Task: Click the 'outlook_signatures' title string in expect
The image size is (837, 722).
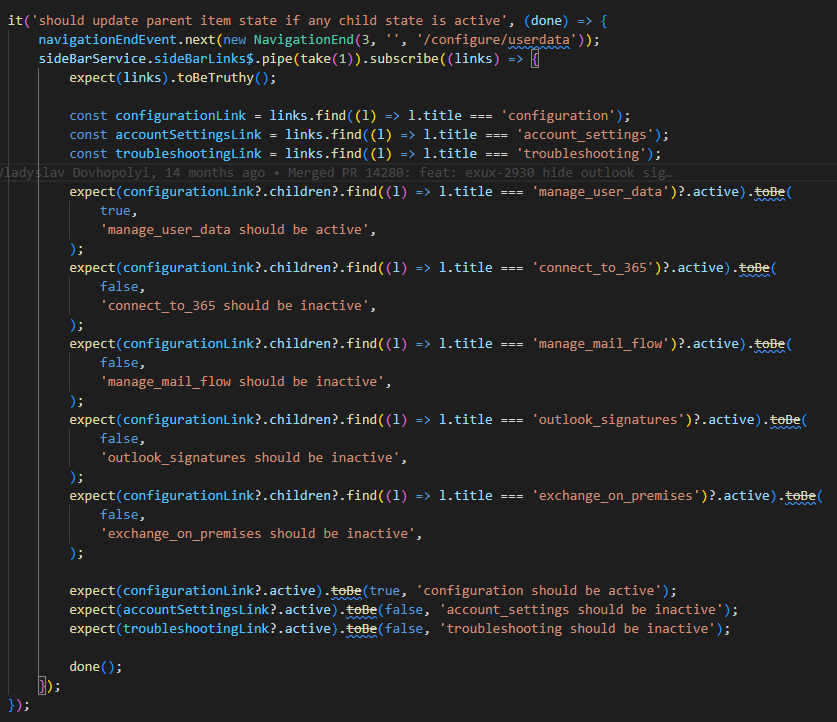Action: coord(609,420)
